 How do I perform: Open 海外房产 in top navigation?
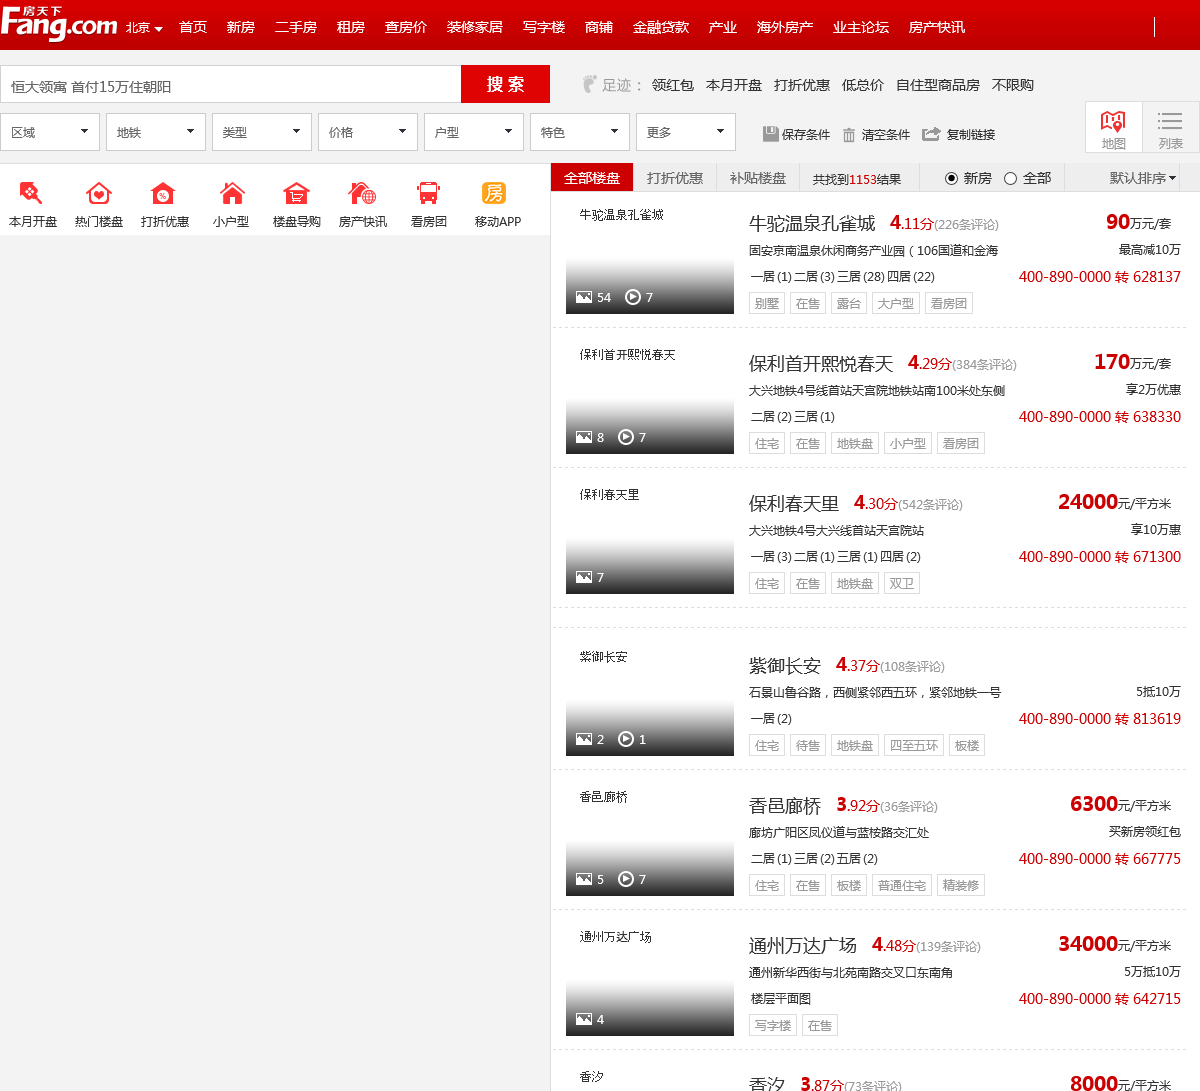pyautogui.click(x=785, y=27)
